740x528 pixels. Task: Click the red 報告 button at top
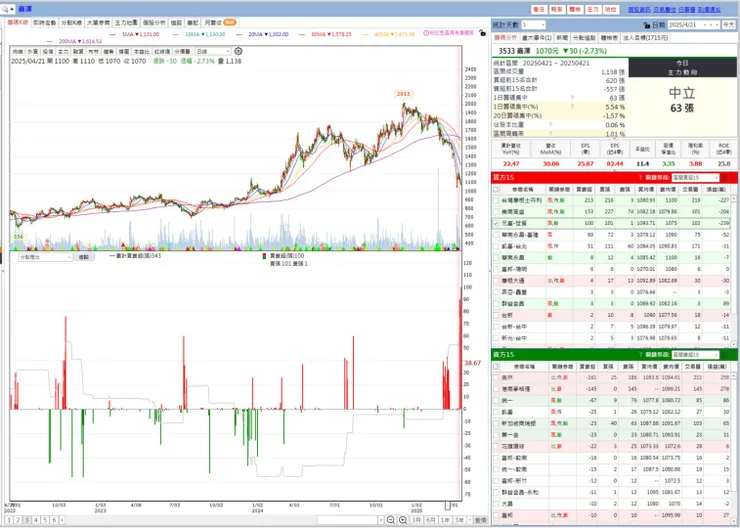coord(557,9)
